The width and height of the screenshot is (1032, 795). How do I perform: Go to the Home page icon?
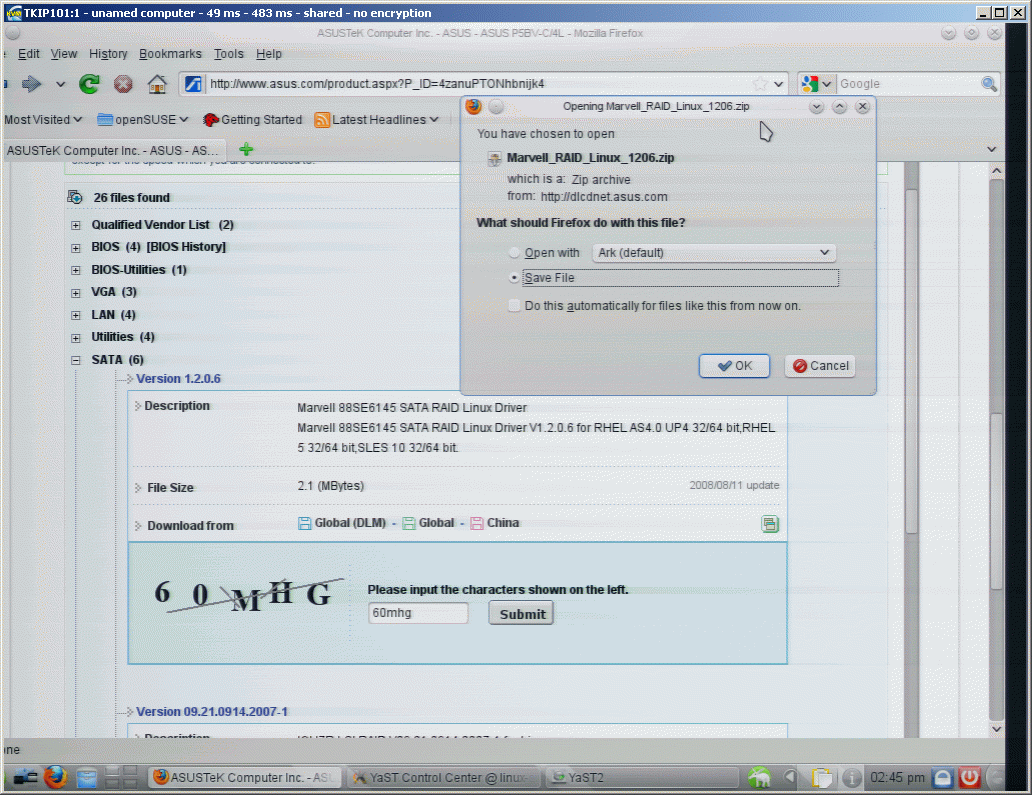coord(157,84)
